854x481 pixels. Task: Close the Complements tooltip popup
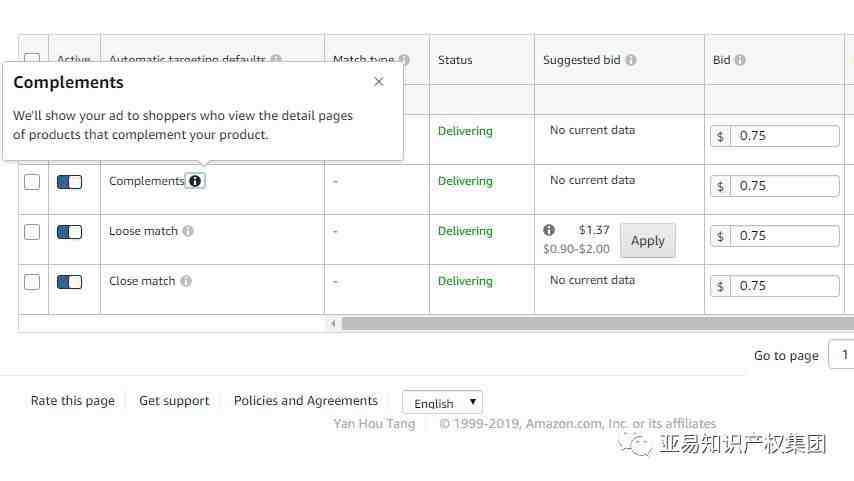pos(379,82)
